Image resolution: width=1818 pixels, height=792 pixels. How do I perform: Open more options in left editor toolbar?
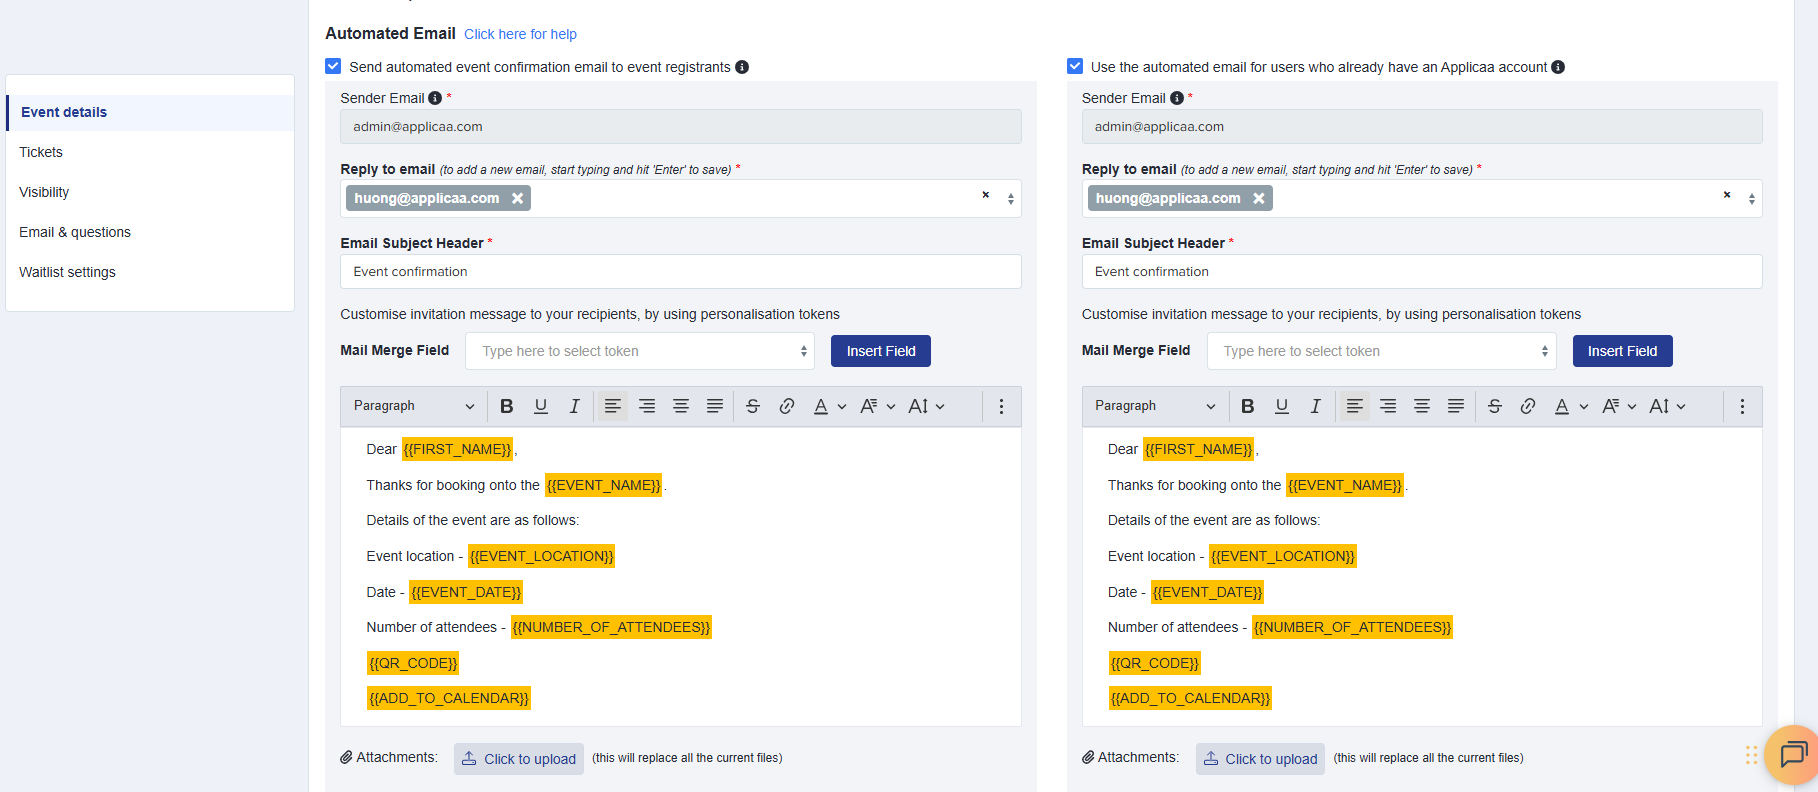(x=1001, y=406)
